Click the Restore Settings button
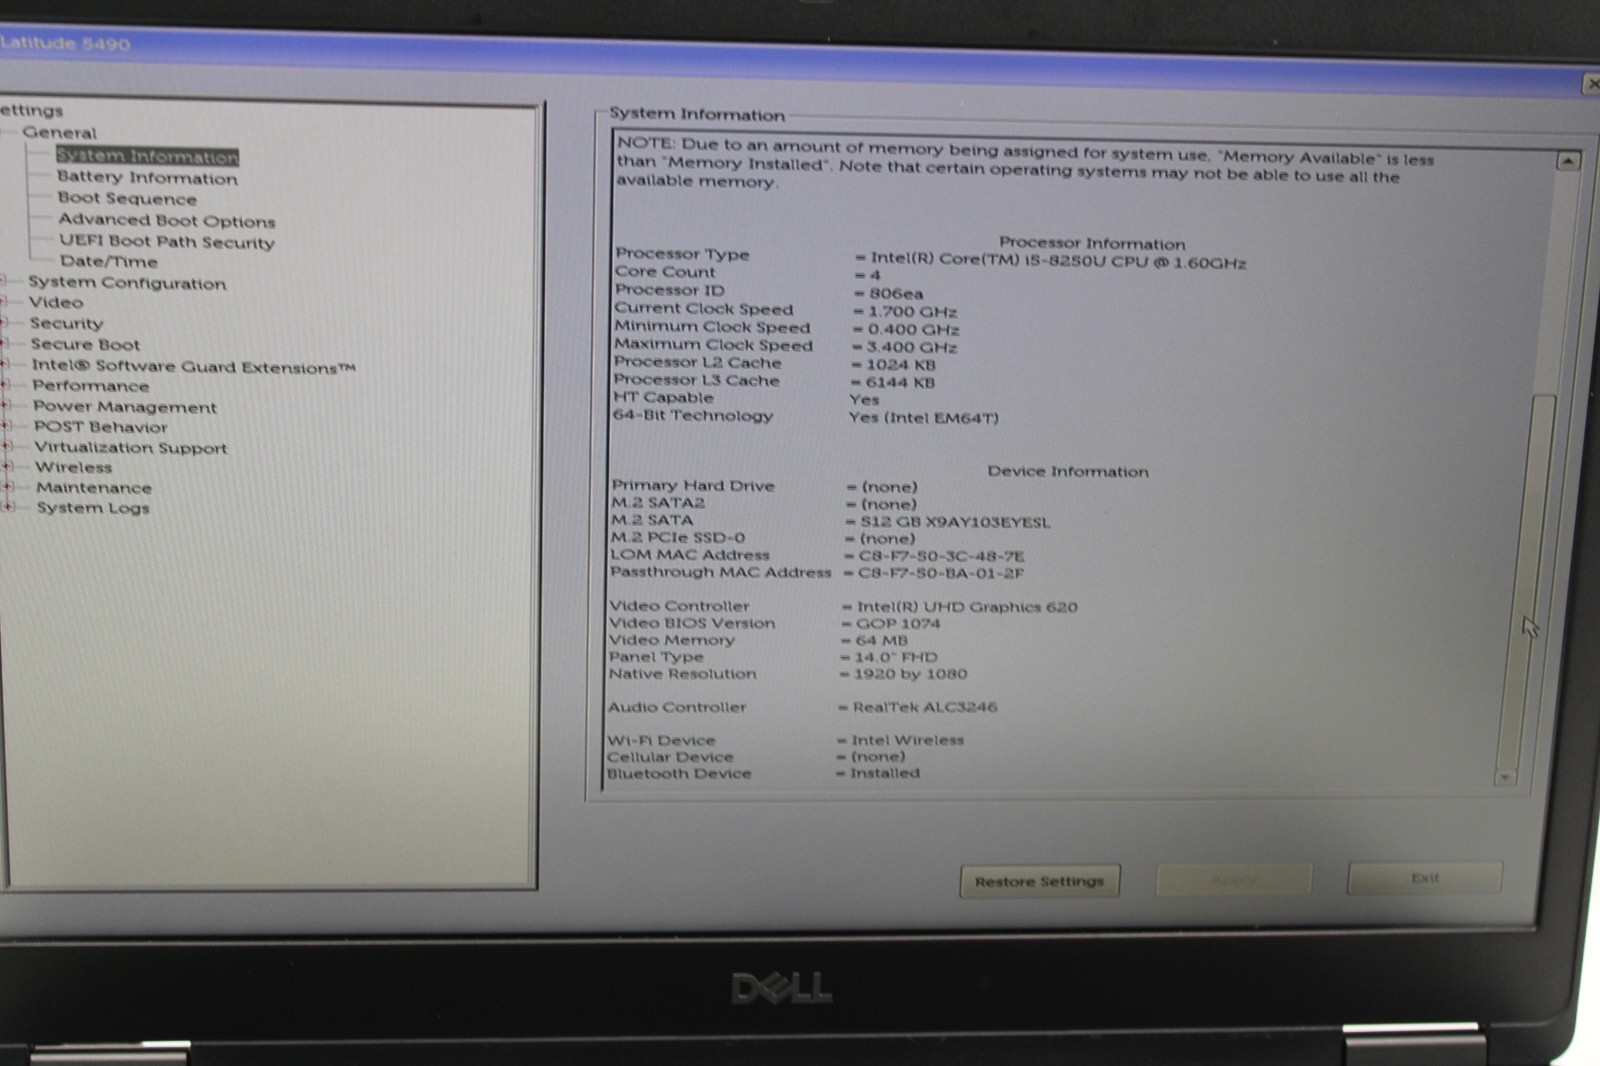The width and height of the screenshot is (1600, 1066). point(1039,881)
